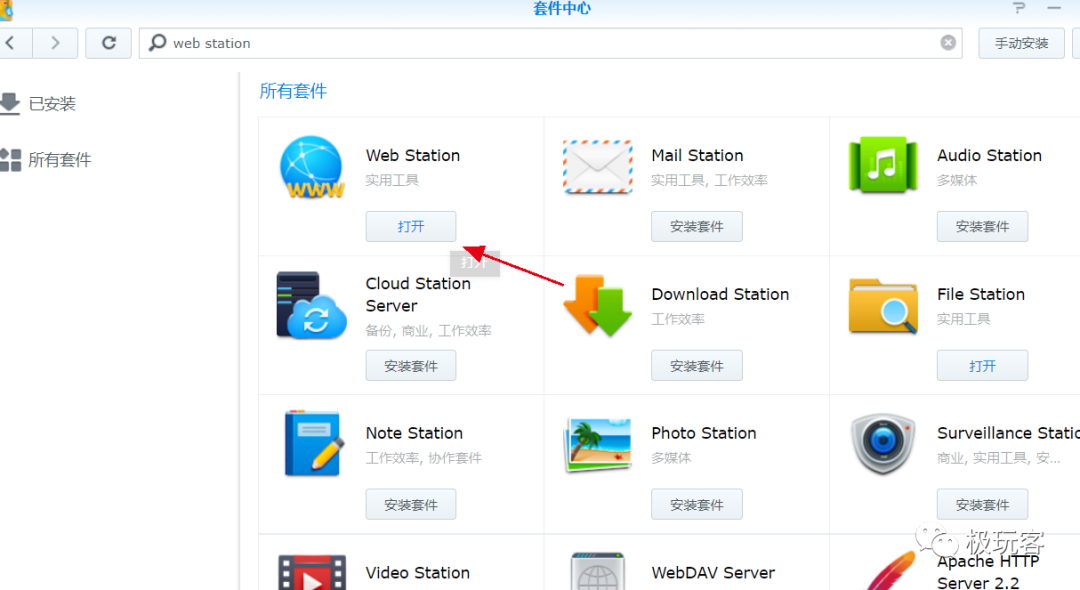Install the Audio Station package

[x=982, y=226]
